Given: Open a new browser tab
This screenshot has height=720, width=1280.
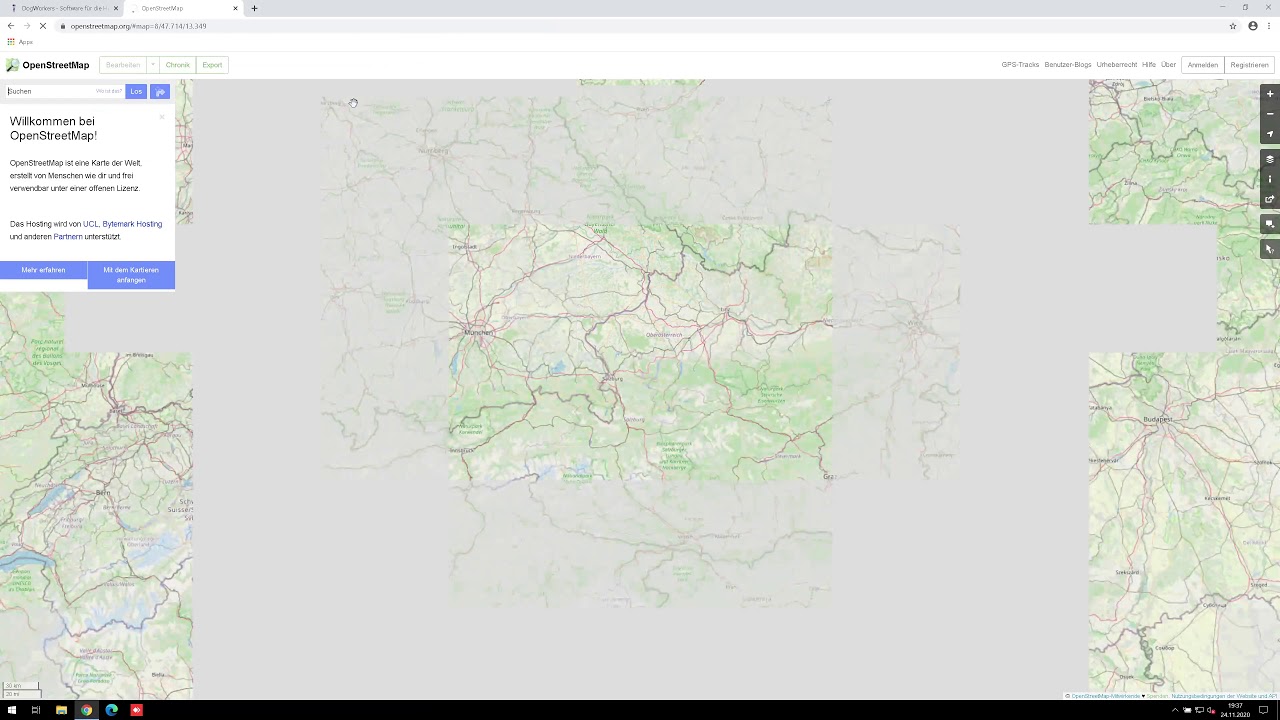Looking at the screenshot, I should coord(254,8).
